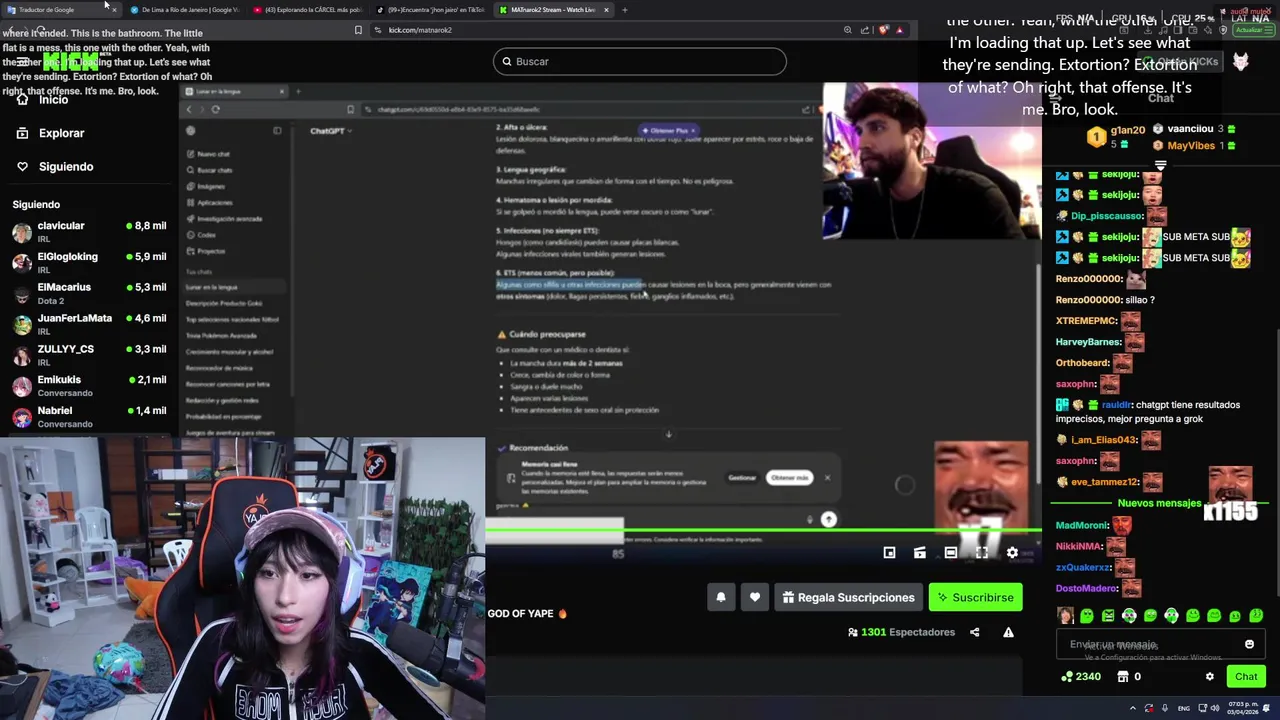Send message with the green Chat button

1246,677
